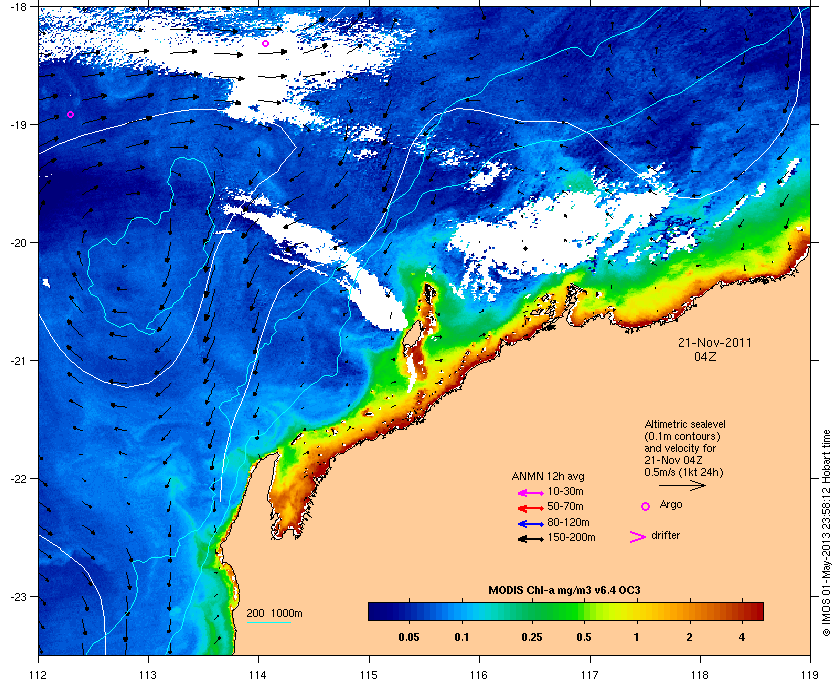The width and height of the screenshot is (840, 680).
Task: Click the blue 80-120m legend arrow
Action: (531, 524)
